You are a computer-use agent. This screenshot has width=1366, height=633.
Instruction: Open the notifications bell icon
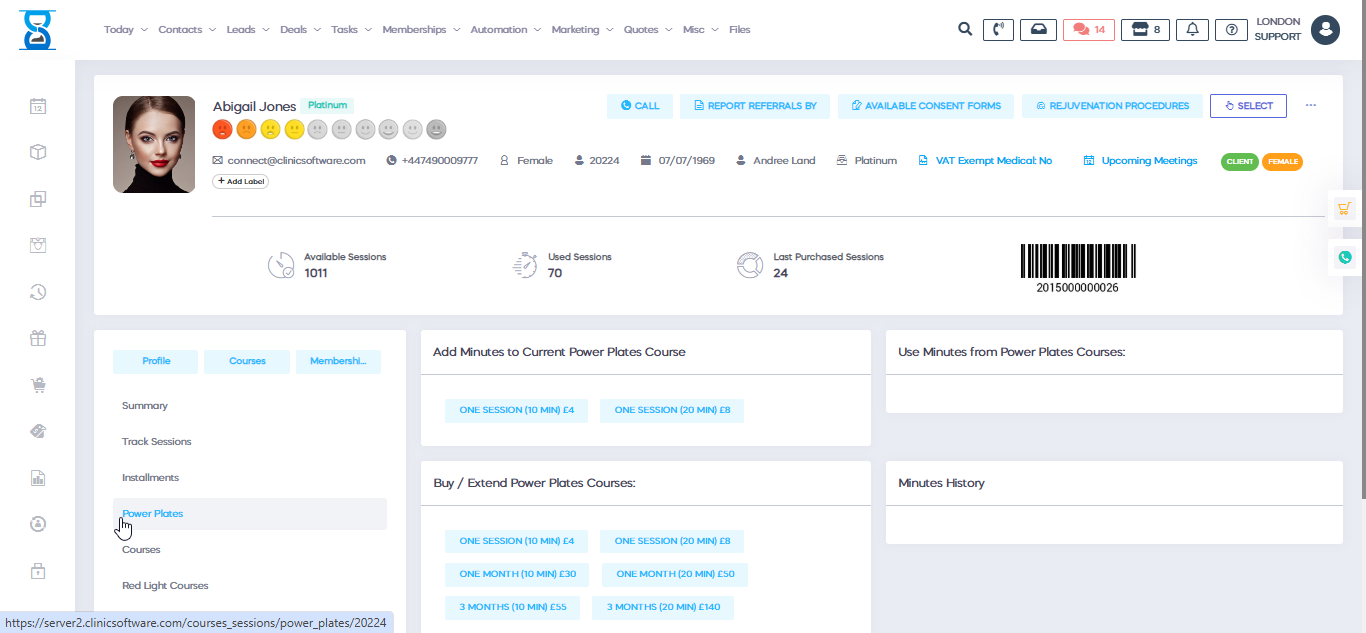coord(1192,30)
